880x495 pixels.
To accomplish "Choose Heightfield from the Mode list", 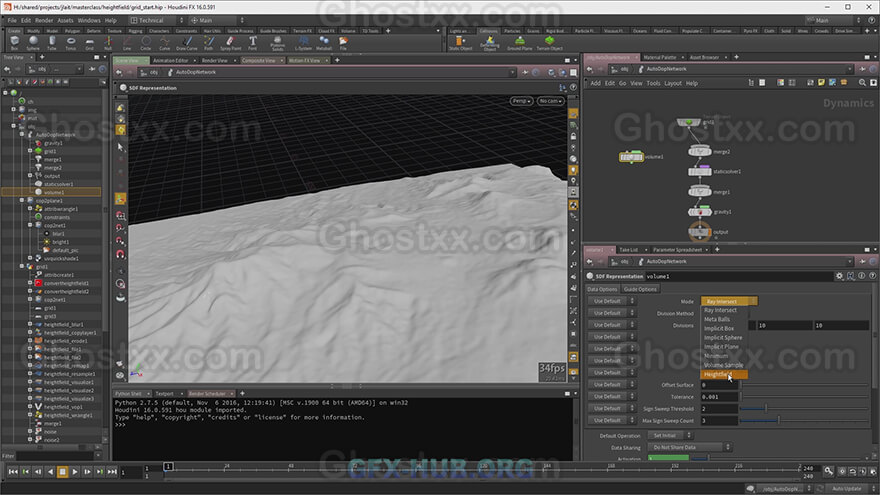I will pos(724,374).
